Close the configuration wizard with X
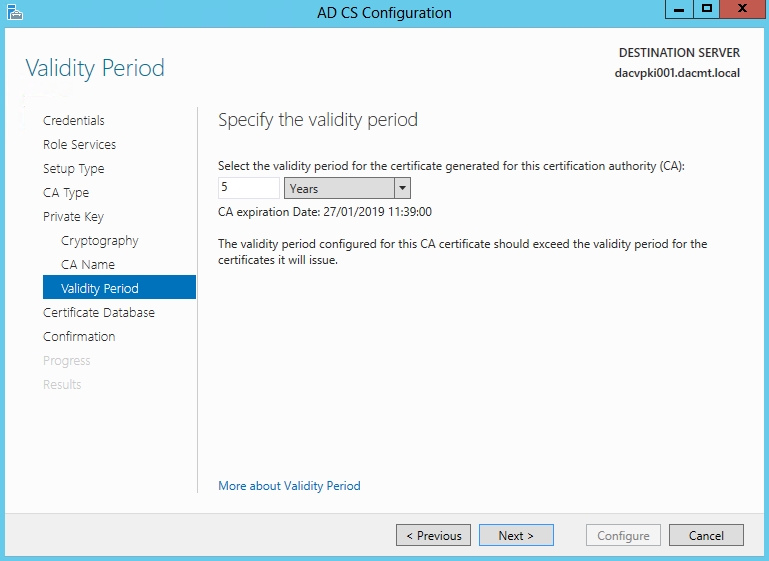769x561 pixels. [x=743, y=9]
